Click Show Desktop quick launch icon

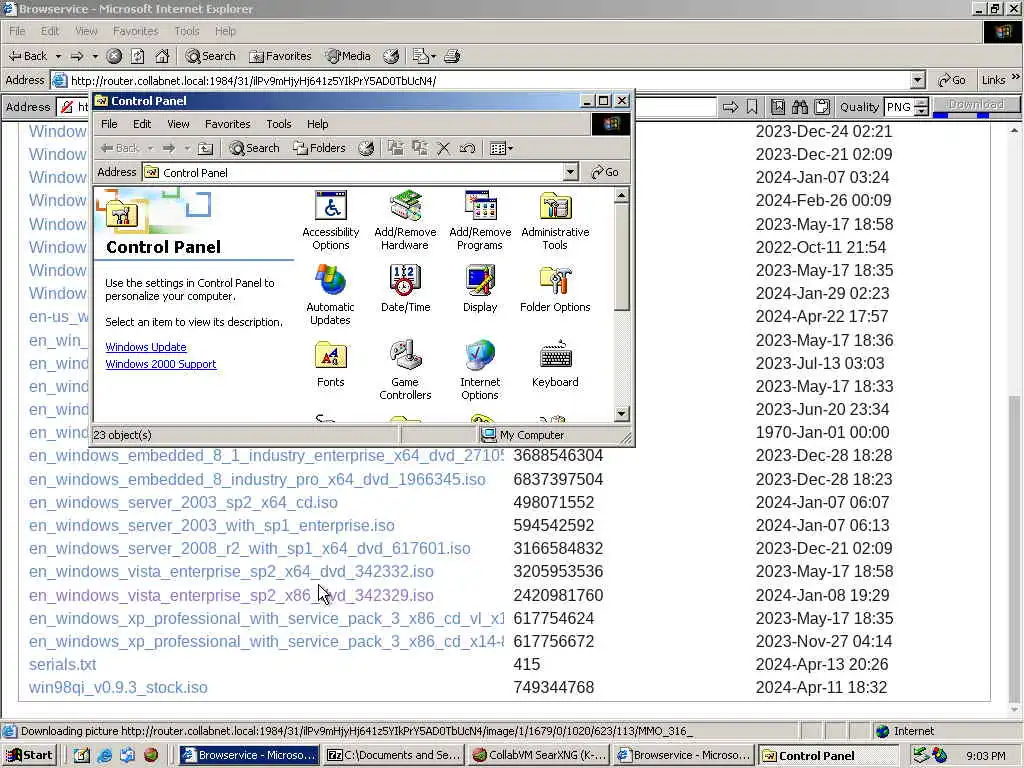click(81, 756)
